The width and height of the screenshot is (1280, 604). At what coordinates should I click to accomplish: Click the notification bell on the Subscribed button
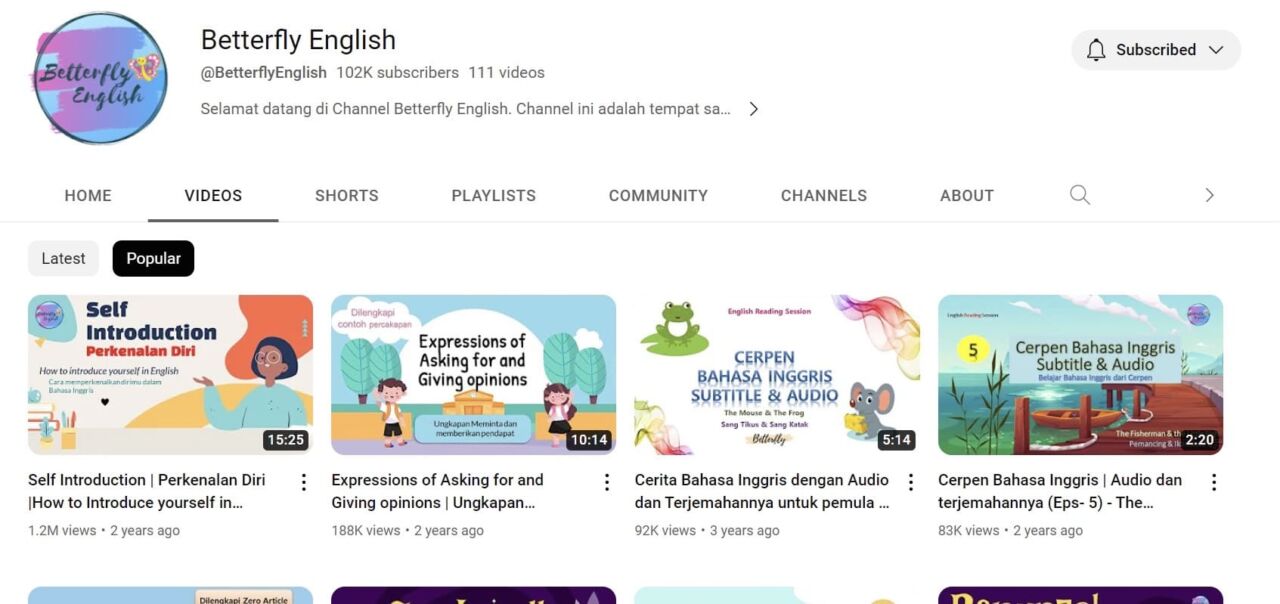click(1096, 49)
